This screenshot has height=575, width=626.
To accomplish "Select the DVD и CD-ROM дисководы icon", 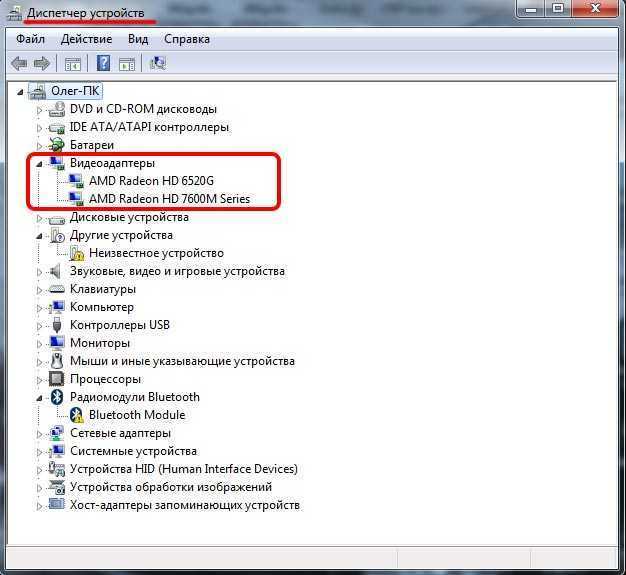I will click(x=56, y=109).
